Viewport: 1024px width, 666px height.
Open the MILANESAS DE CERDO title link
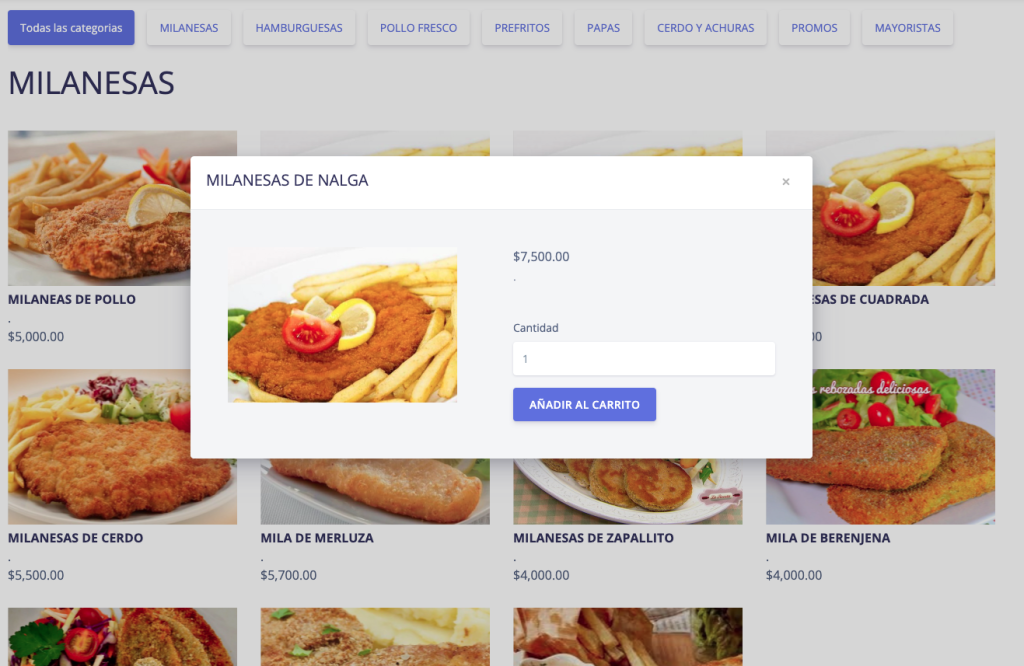point(75,538)
